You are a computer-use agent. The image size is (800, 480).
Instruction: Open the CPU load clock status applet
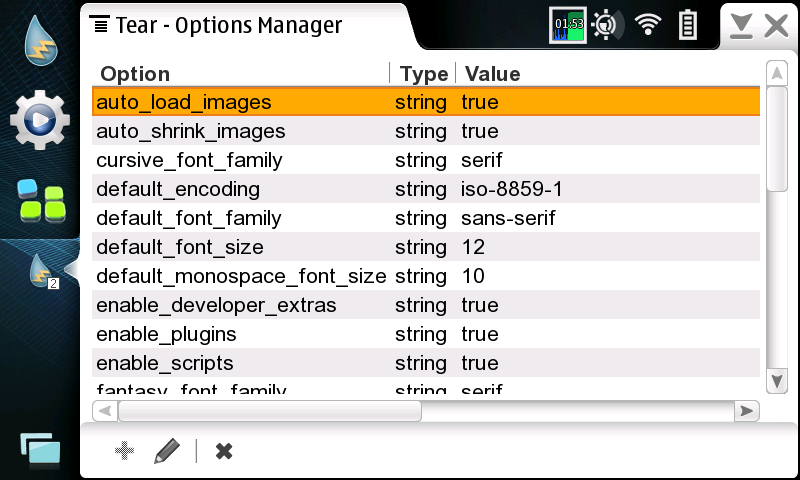568,25
